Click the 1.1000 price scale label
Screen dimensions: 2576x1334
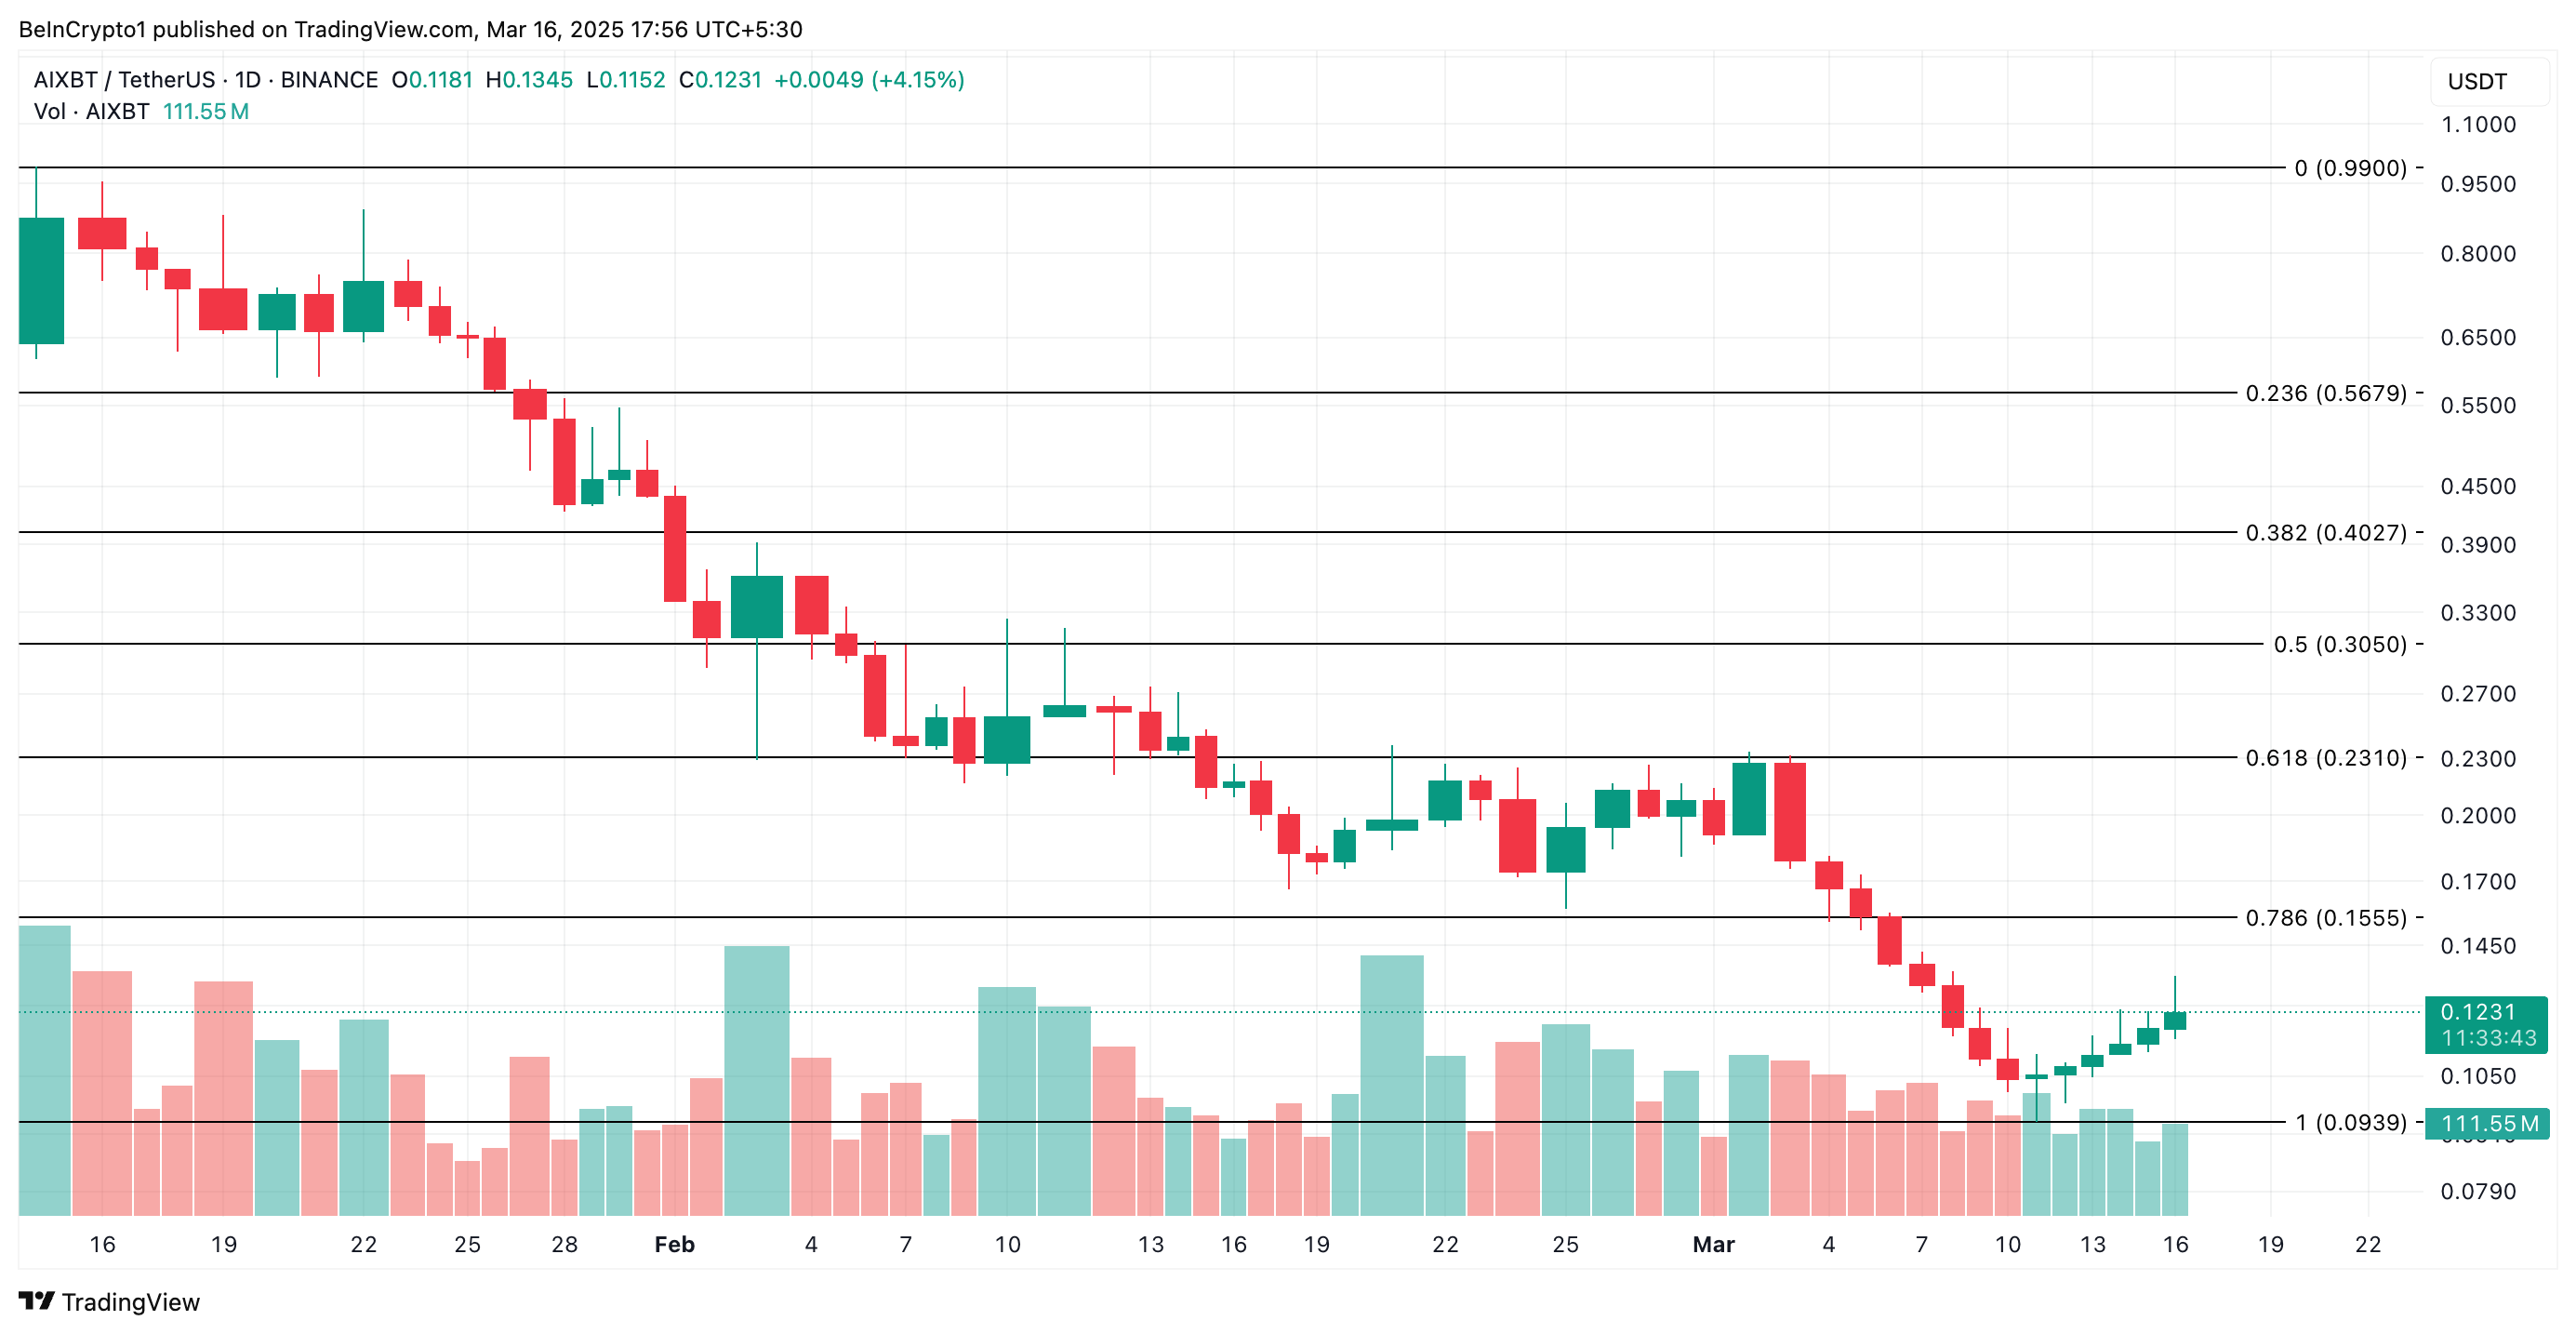click(2477, 125)
